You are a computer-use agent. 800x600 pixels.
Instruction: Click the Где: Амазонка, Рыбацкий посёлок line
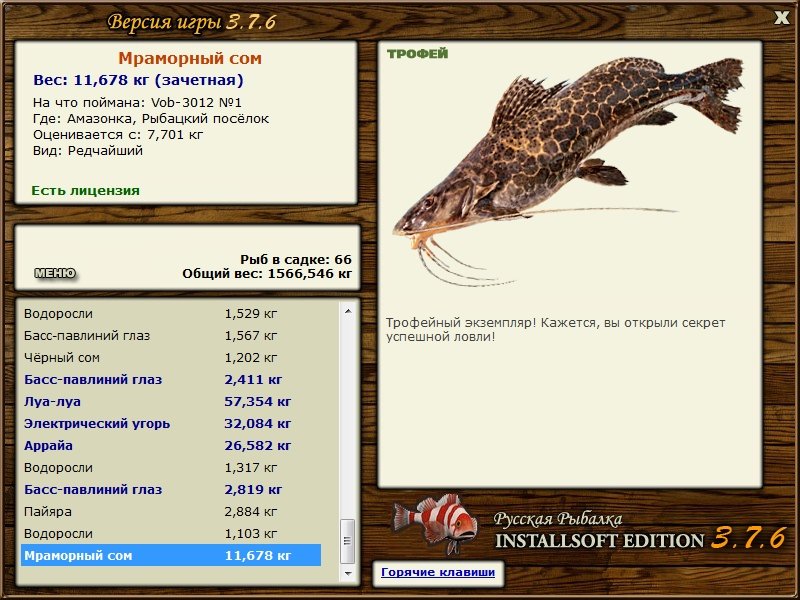(151, 118)
